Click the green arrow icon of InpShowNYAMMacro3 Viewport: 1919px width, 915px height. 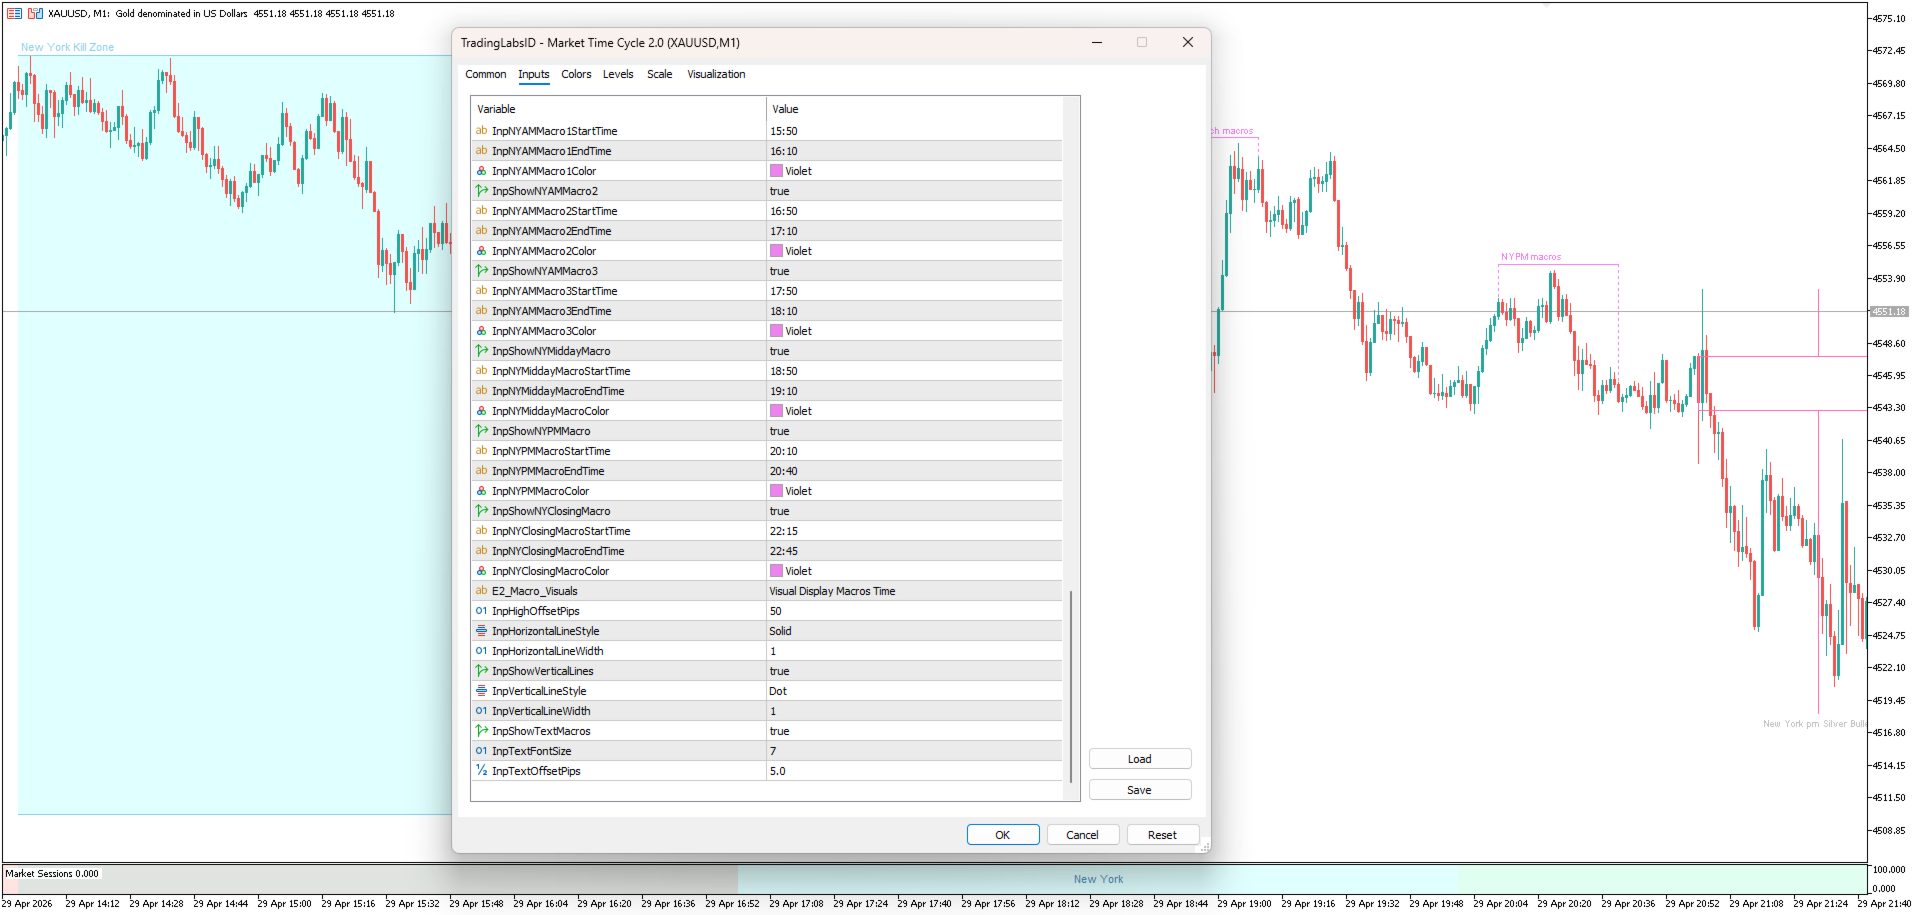click(481, 271)
